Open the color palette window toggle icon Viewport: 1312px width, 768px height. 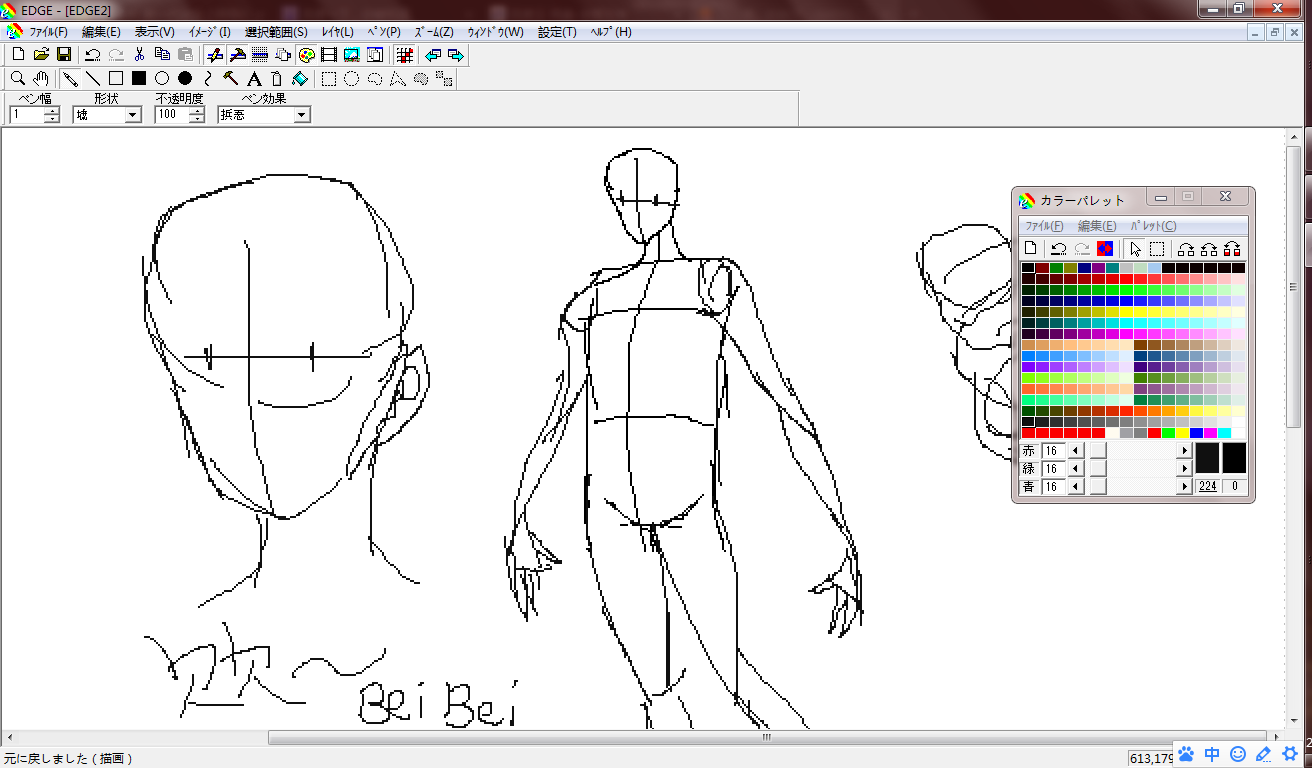tap(307, 54)
